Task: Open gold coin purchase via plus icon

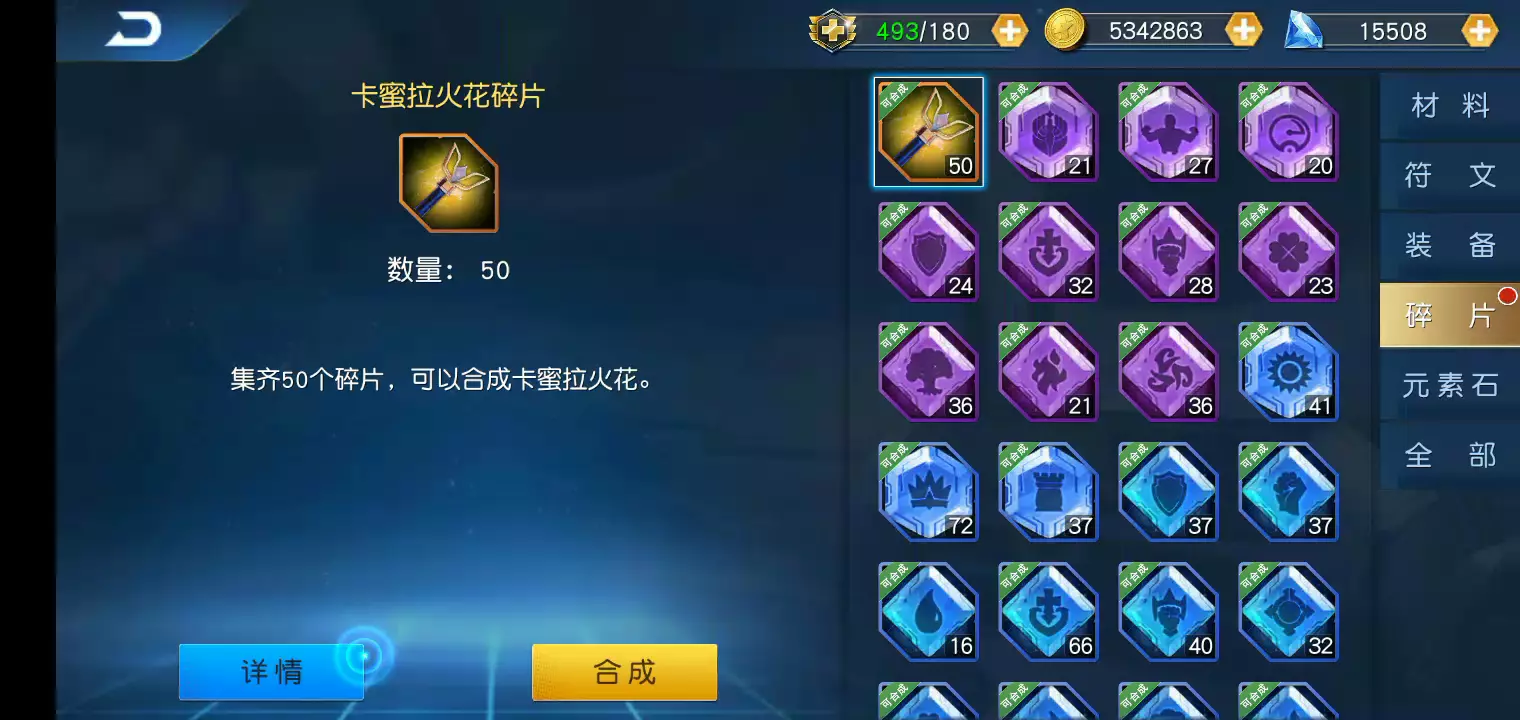Action: 1243,31
